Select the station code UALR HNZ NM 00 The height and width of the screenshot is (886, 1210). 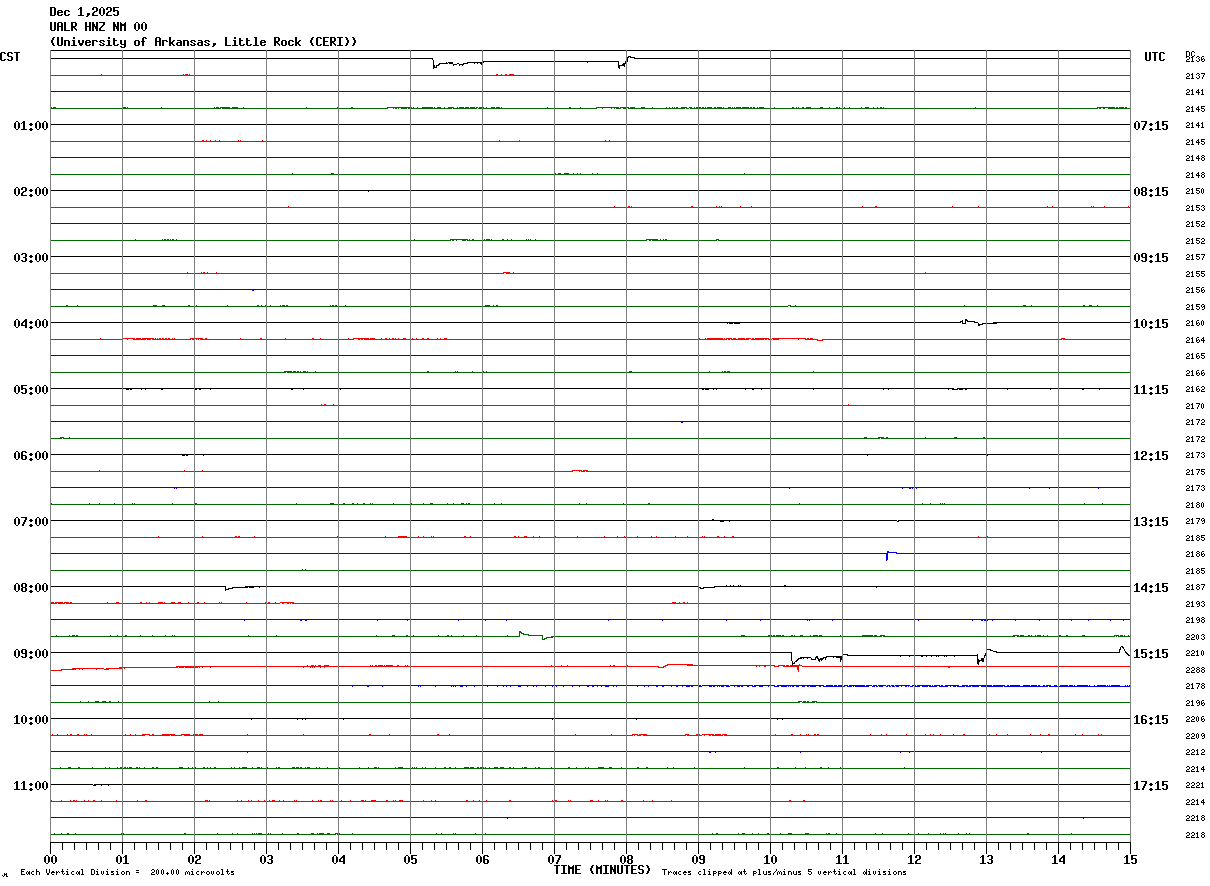[x=98, y=27]
